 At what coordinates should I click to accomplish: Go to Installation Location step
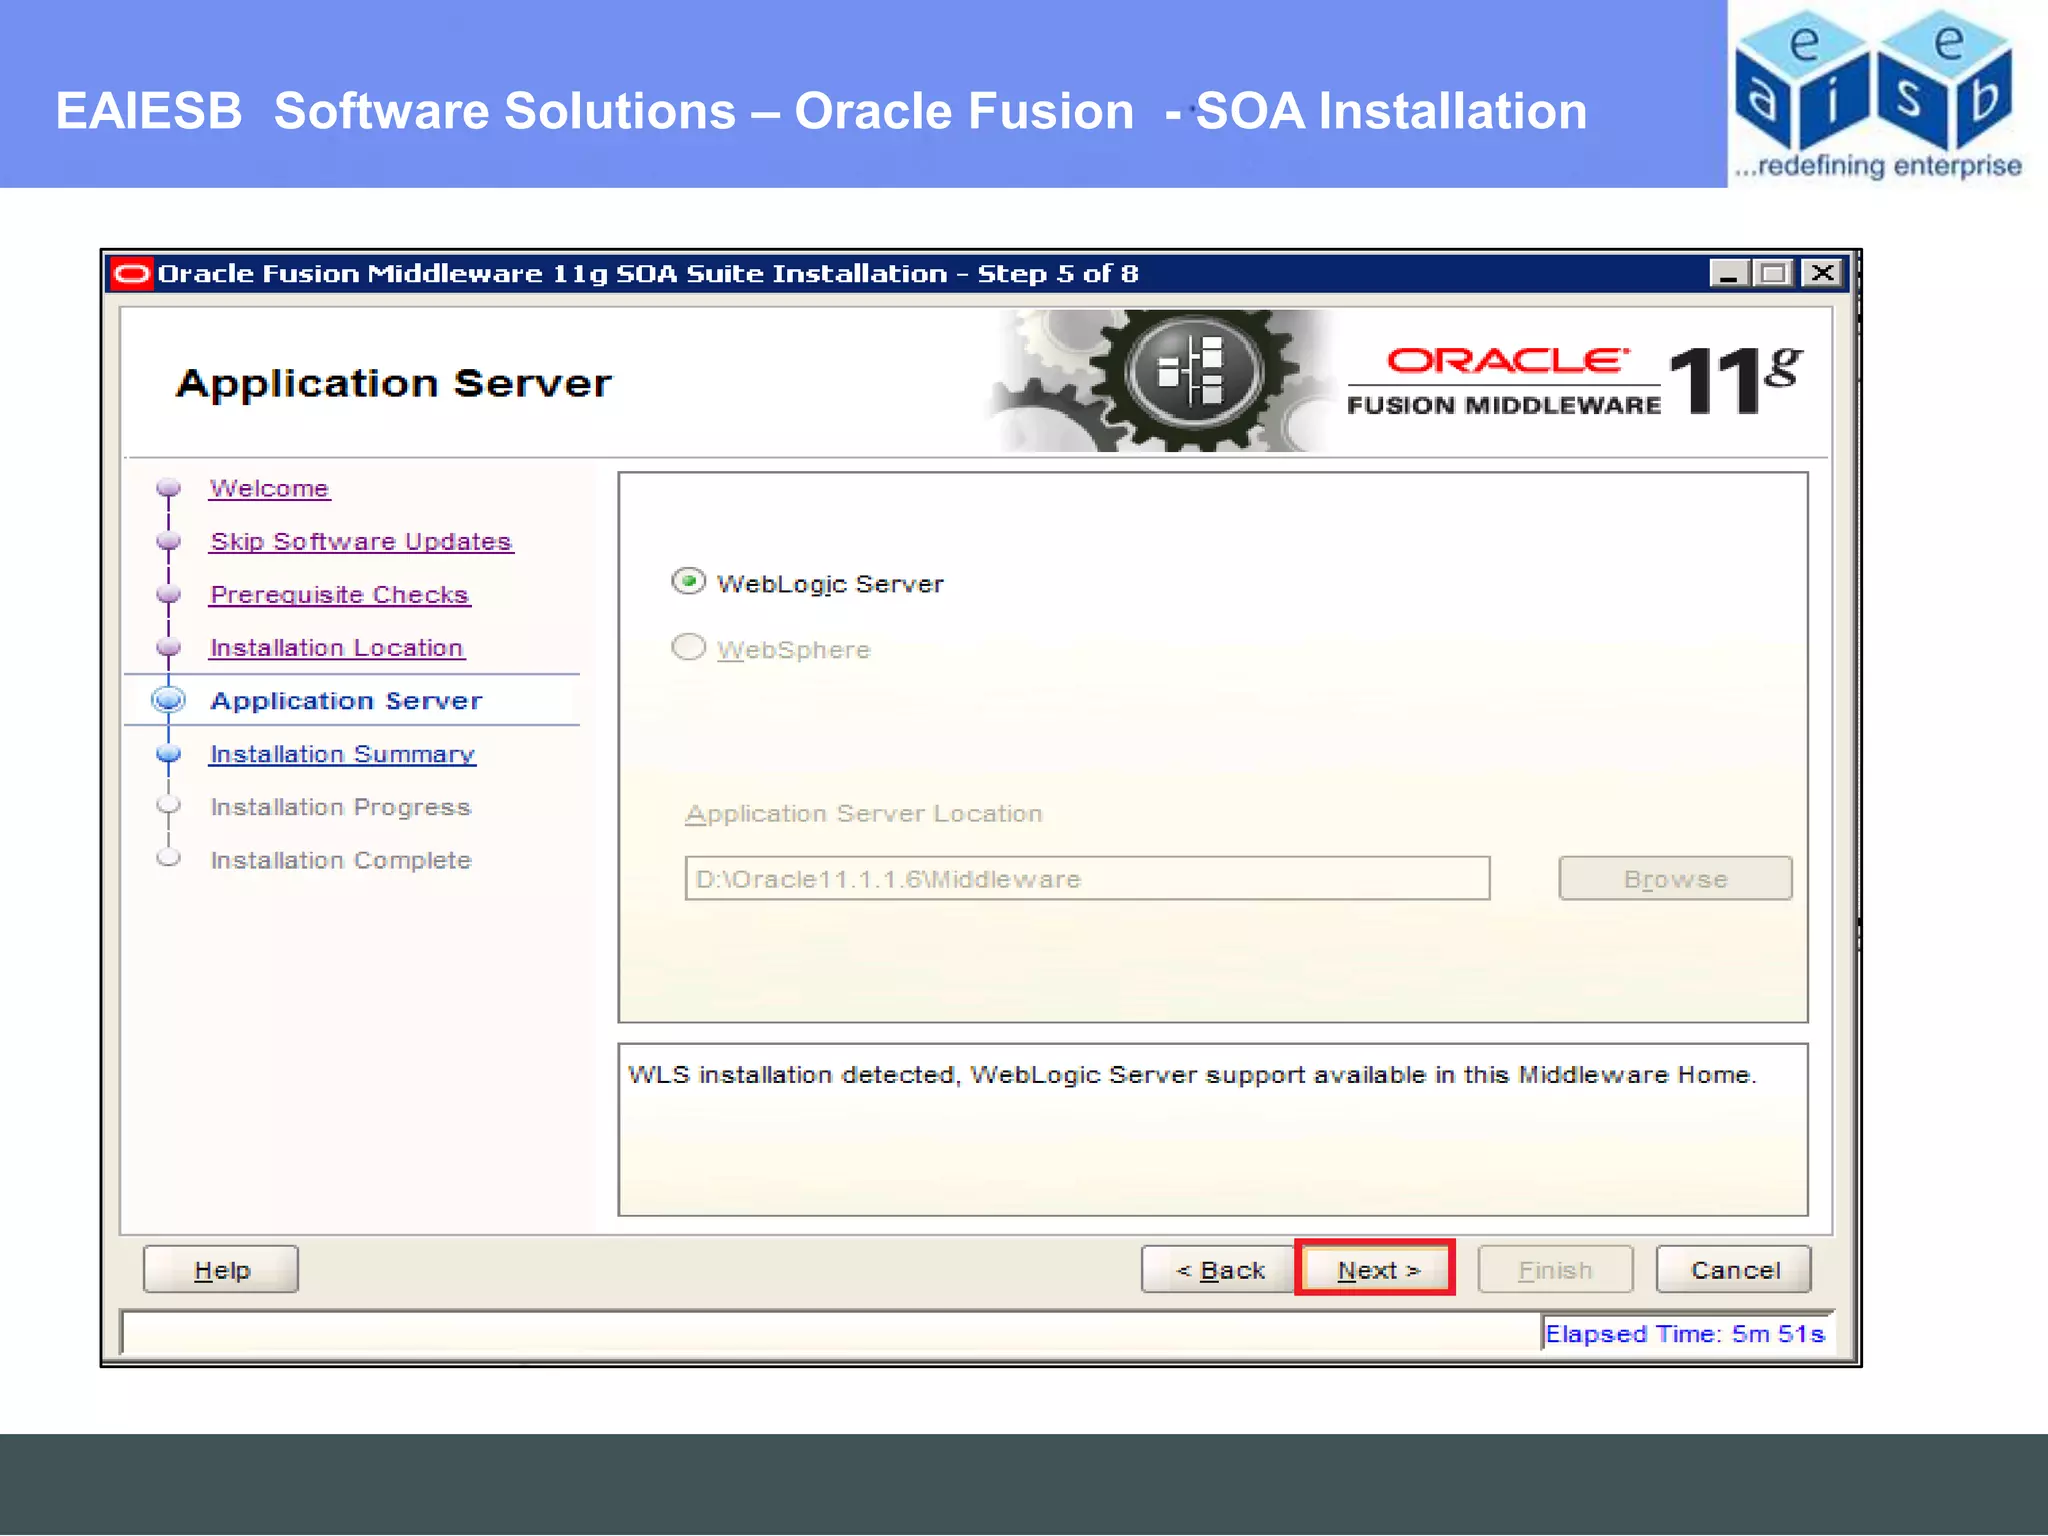(x=337, y=647)
